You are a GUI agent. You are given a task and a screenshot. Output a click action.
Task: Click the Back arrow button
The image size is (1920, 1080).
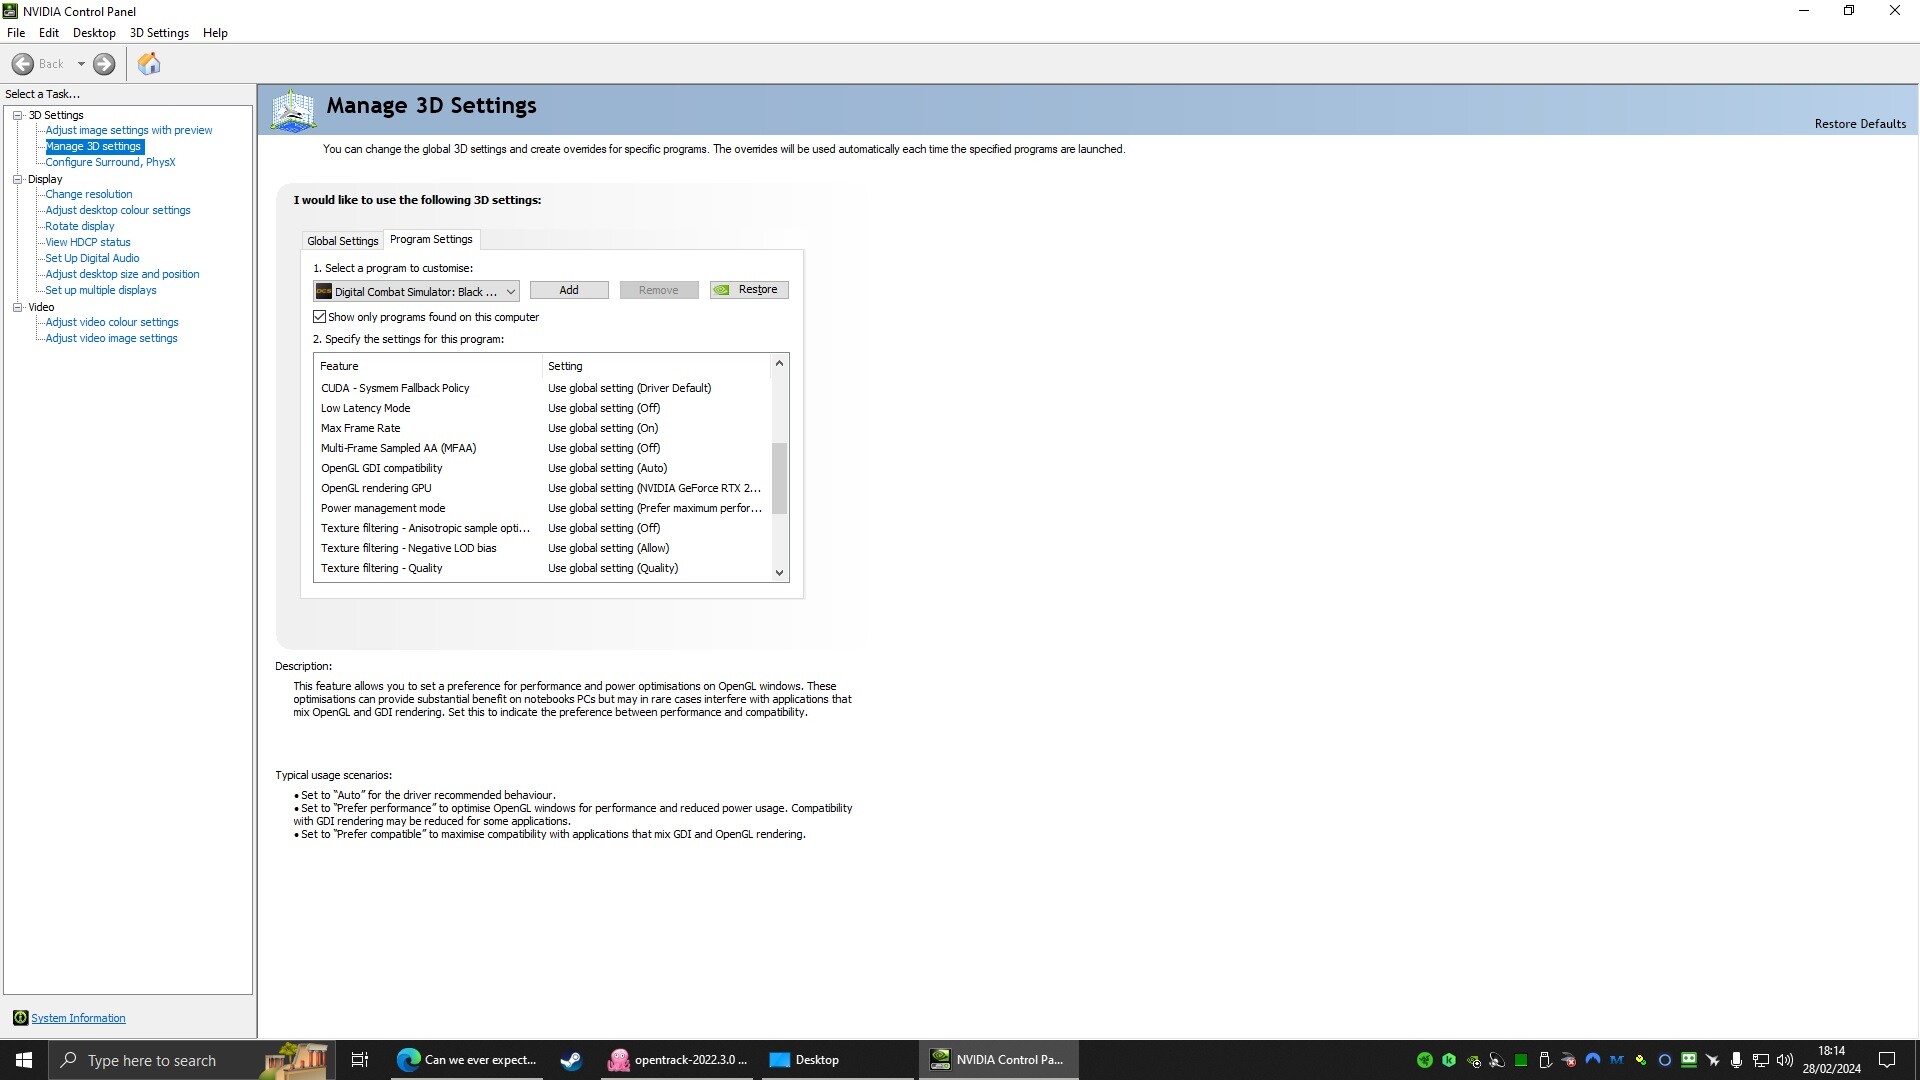coord(23,64)
